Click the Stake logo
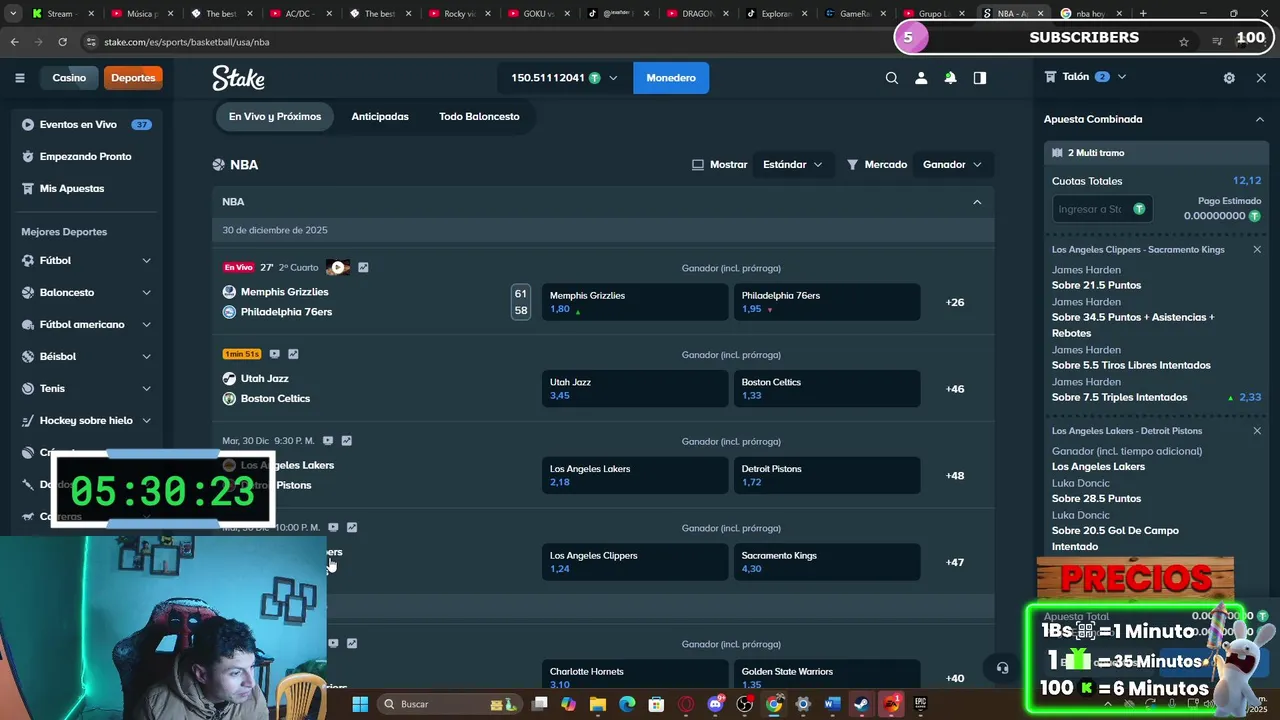The width and height of the screenshot is (1280, 720). (x=238, y=78)
